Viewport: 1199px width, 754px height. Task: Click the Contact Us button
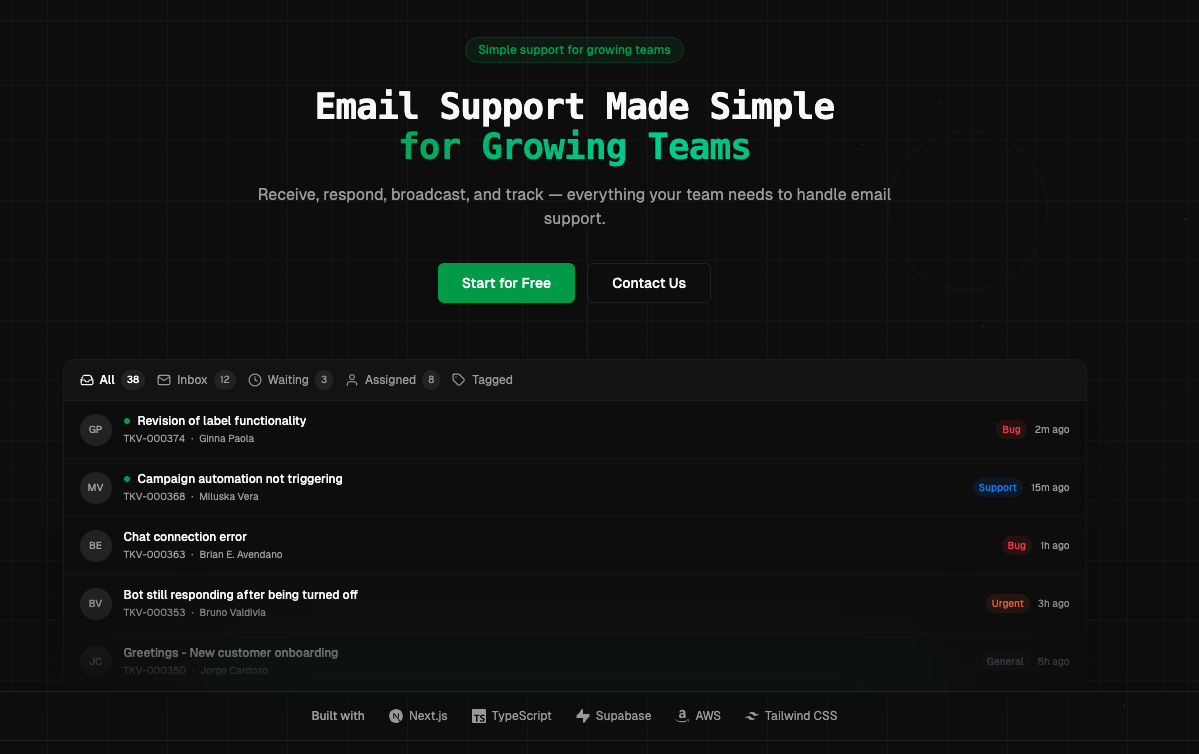tap(648, 283)
